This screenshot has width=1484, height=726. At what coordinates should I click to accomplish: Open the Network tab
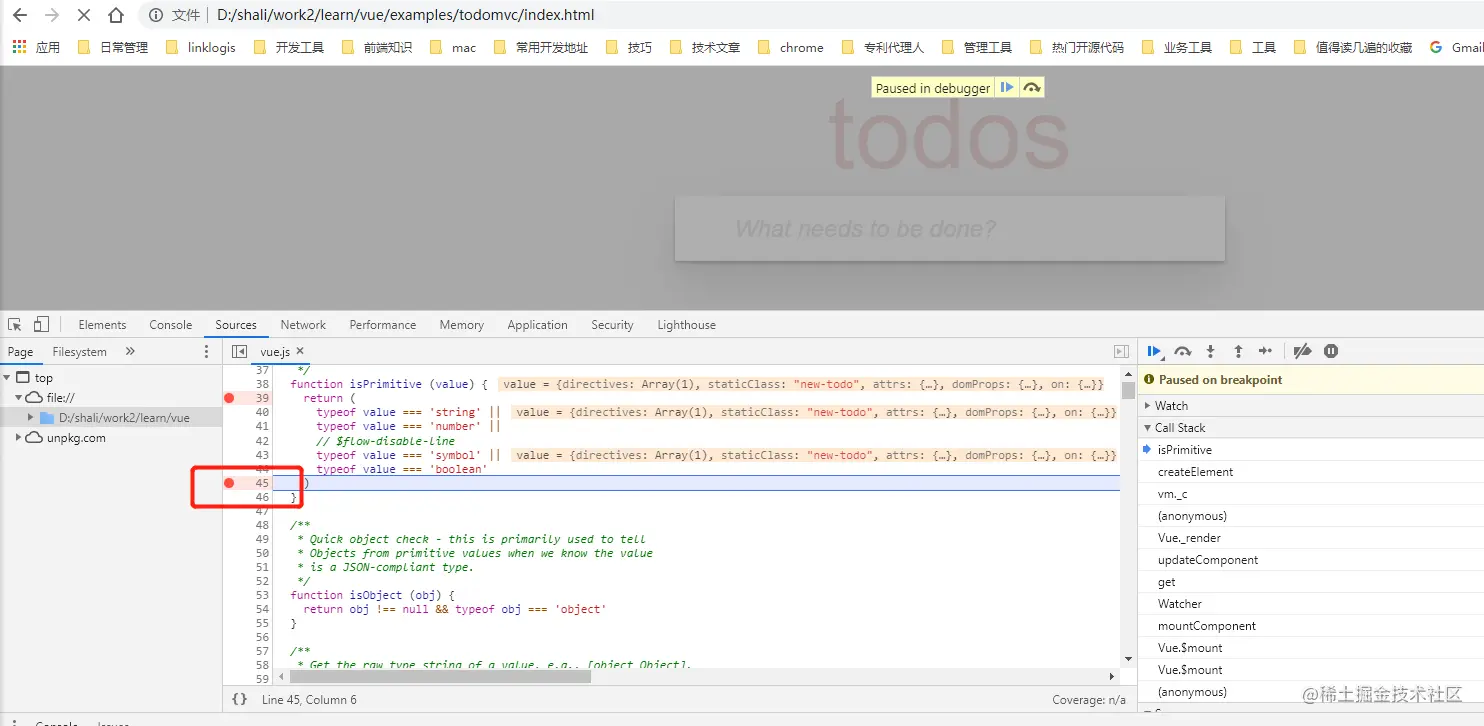[303, 324]
